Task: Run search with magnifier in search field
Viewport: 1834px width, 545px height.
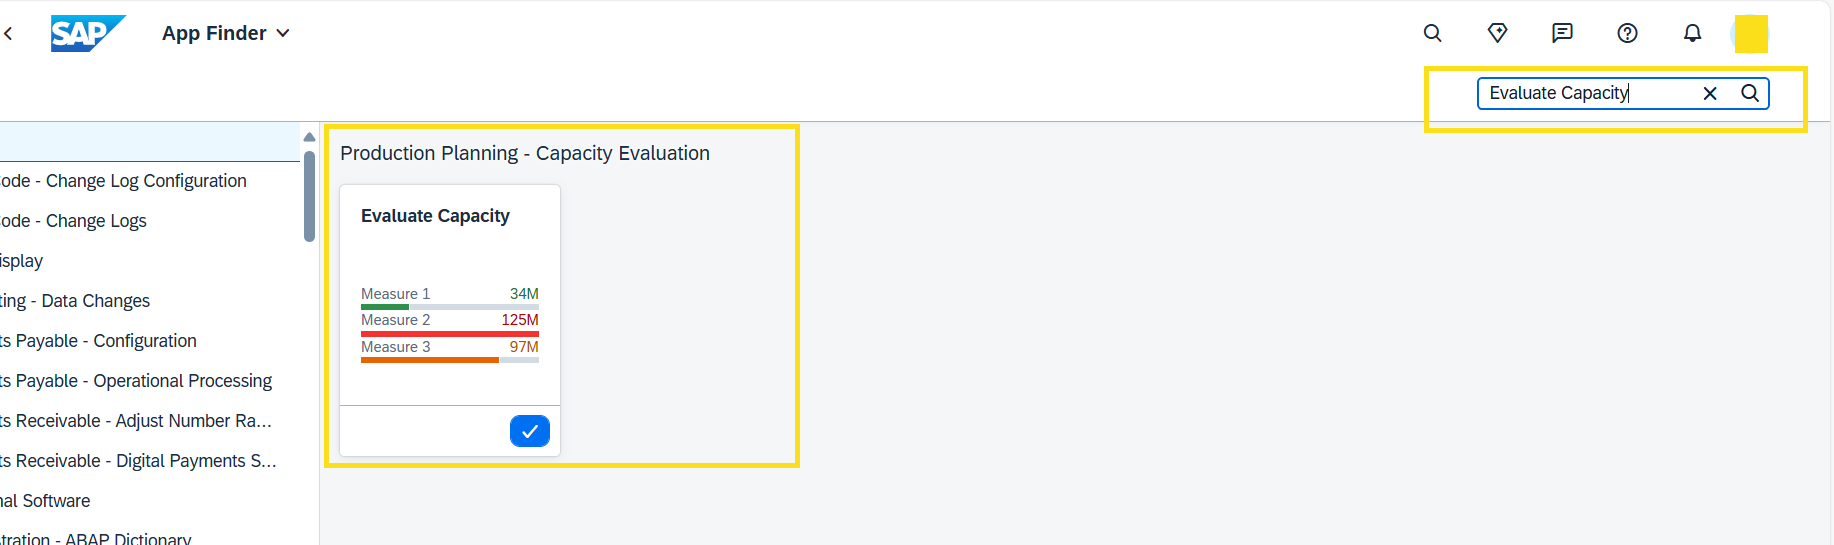Action: tap(1750, 93)
